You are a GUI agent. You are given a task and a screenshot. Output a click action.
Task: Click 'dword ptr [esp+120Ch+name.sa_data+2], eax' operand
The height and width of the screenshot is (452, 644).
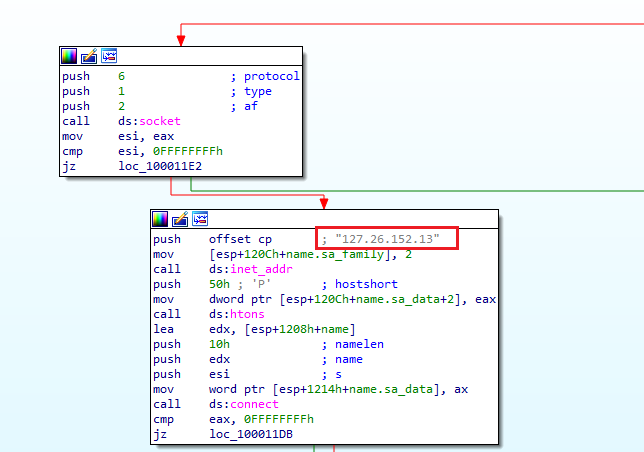(352, 299)
